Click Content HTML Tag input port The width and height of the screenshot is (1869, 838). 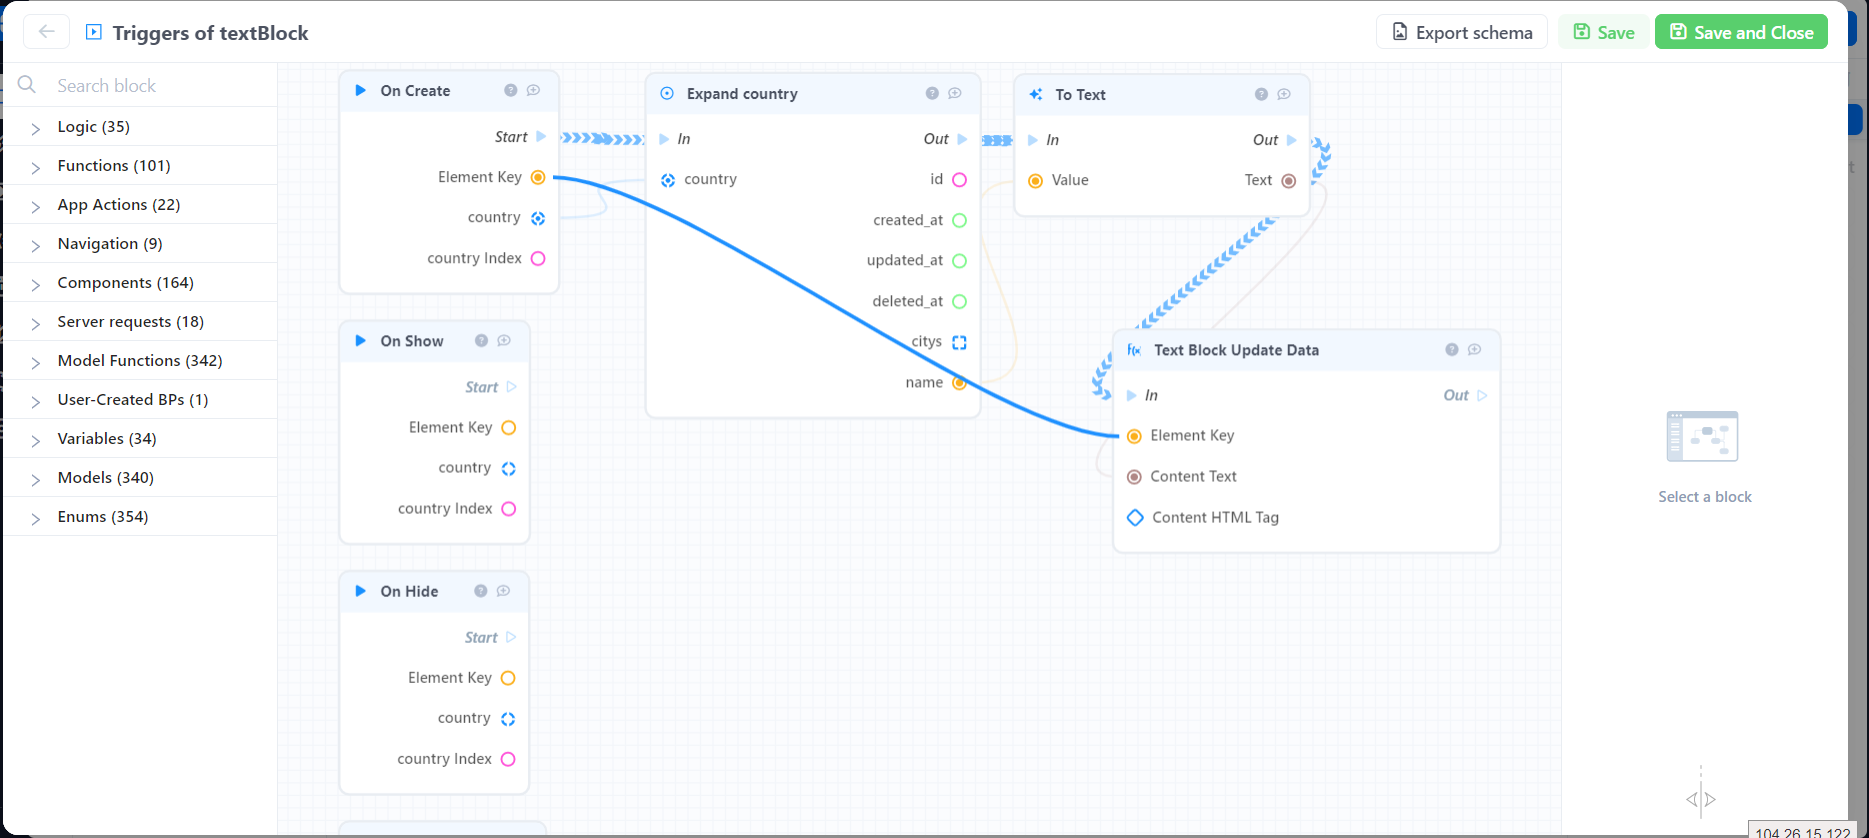(1135, 517)
